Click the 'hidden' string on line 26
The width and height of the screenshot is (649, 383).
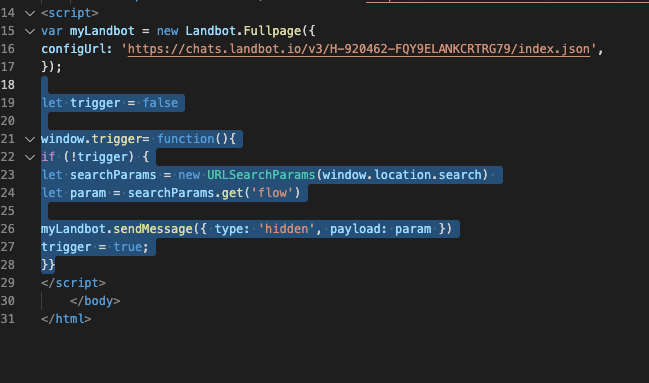[x=286, y=229]
